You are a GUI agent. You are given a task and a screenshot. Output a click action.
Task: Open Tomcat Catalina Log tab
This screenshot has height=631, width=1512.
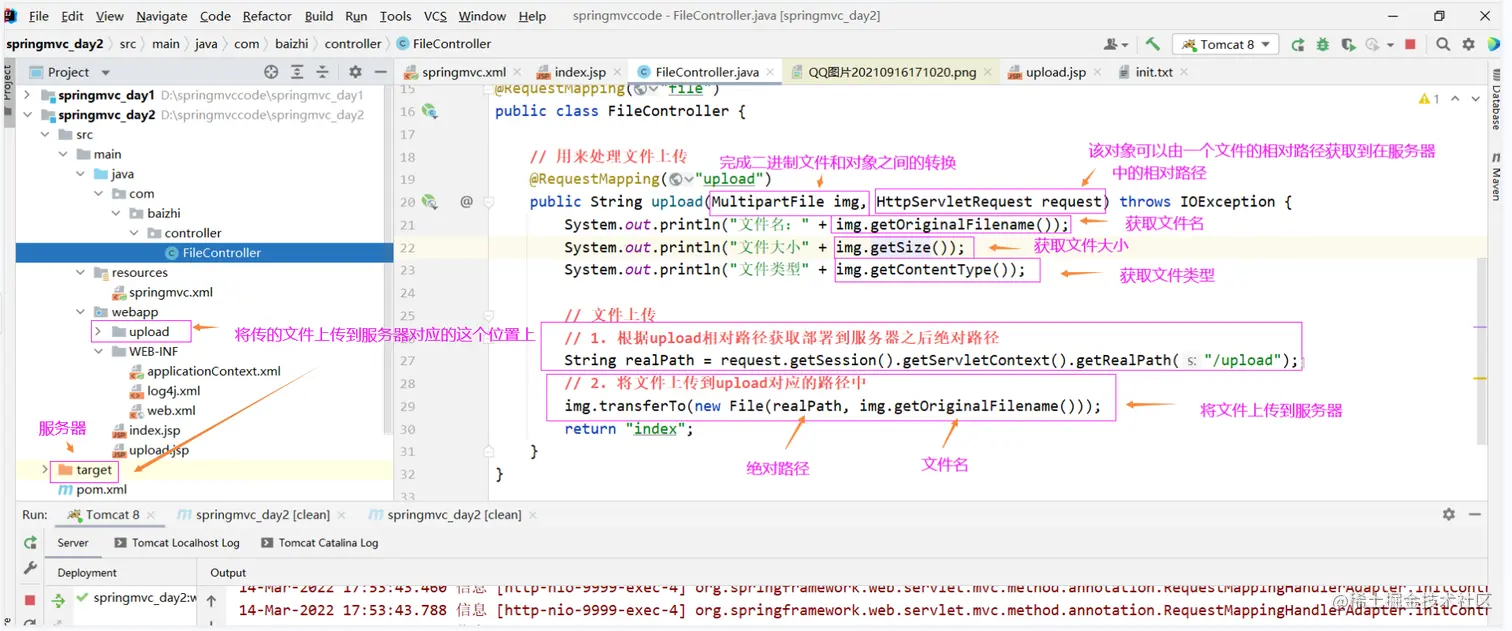[x=321, y=543]
